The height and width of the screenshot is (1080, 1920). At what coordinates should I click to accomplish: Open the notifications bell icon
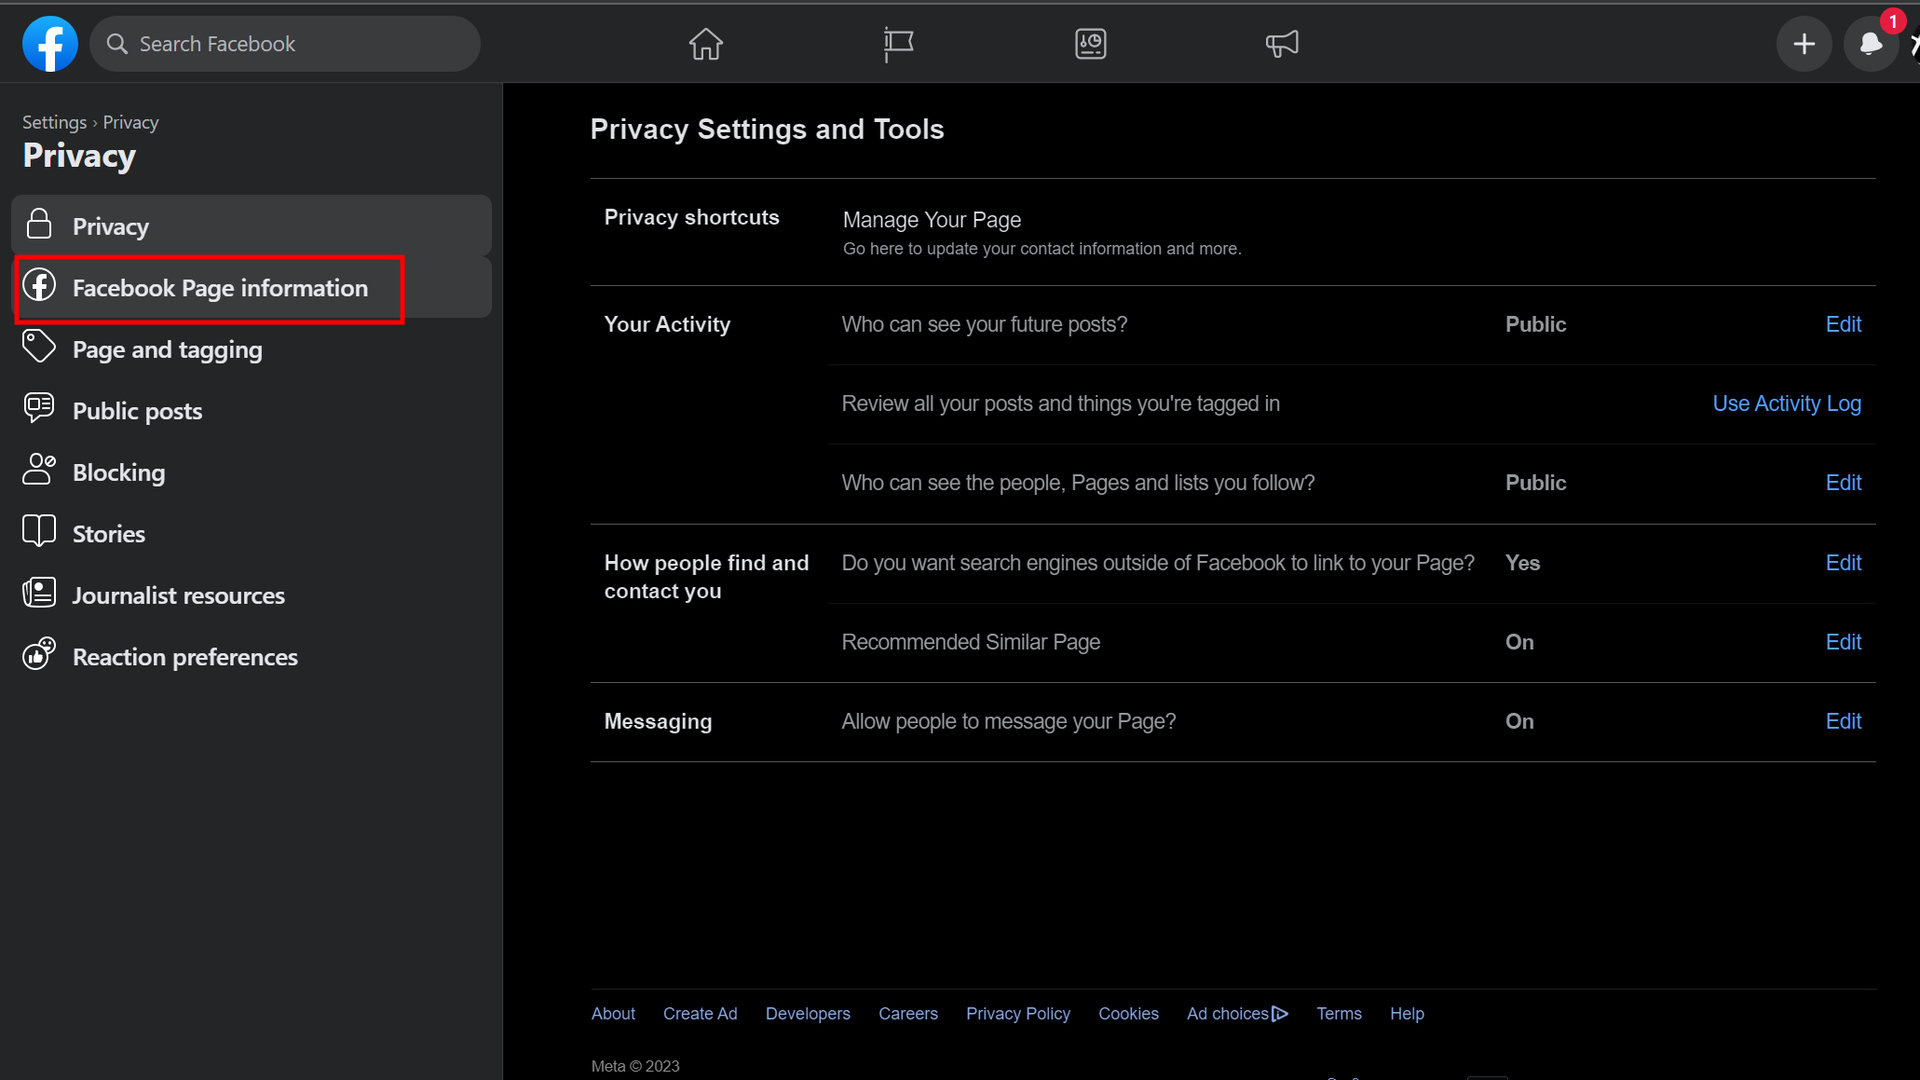tap(1870, 44)
